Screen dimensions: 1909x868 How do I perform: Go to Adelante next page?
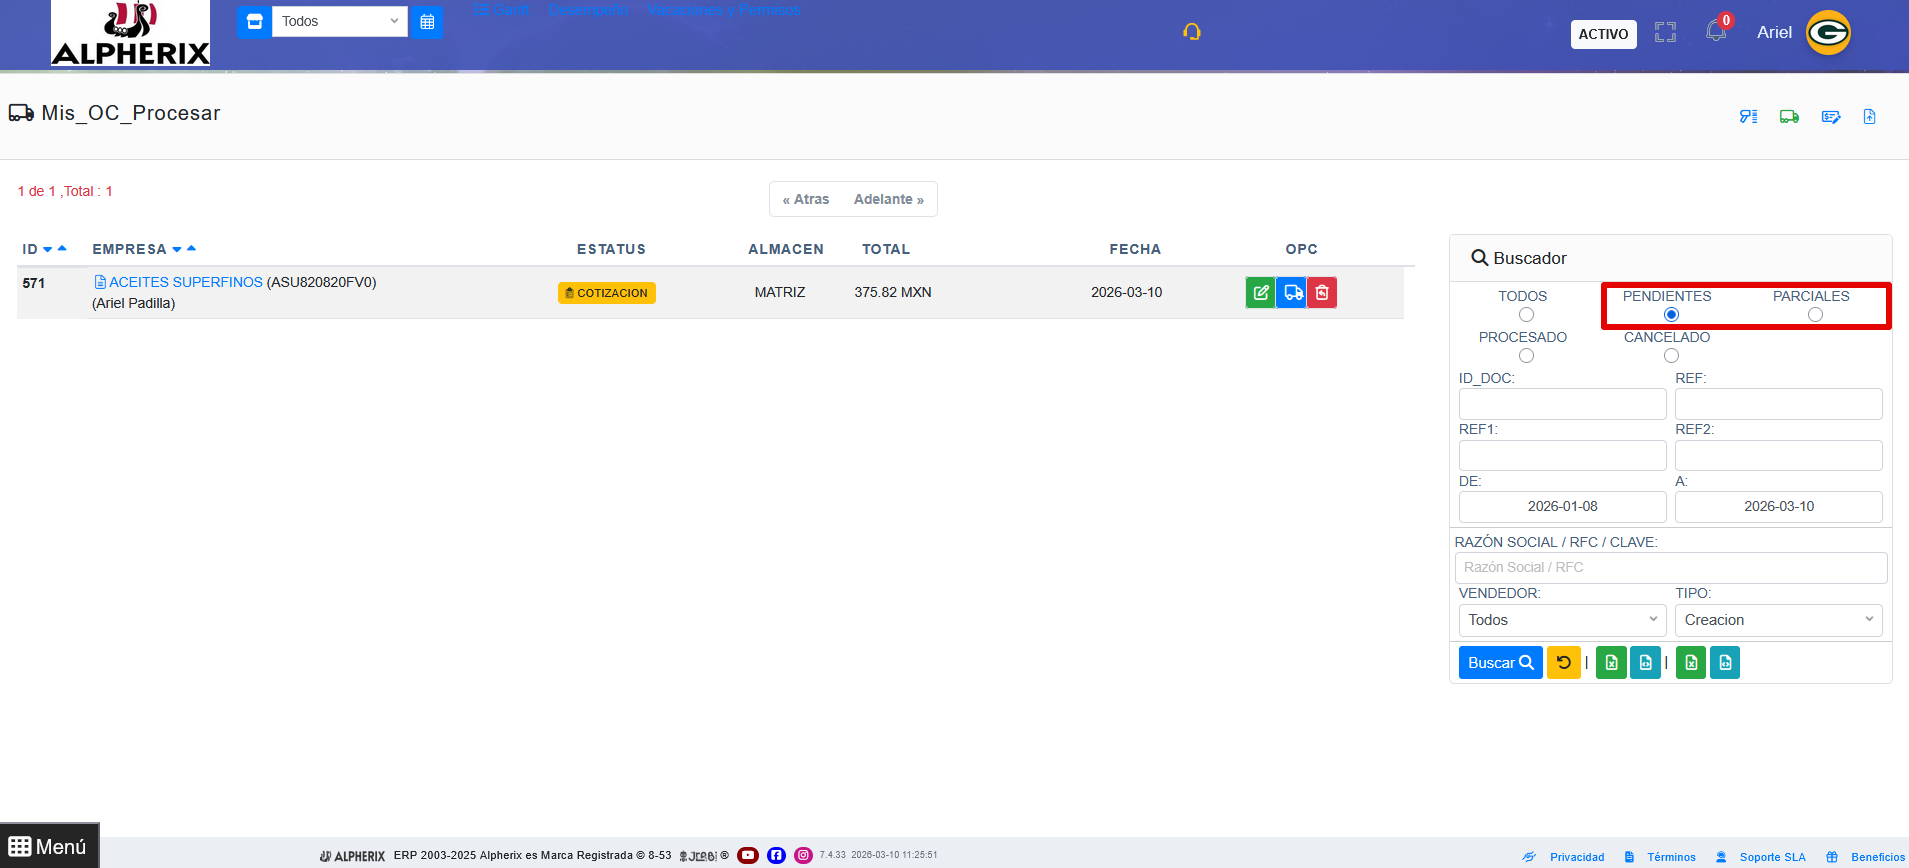click(889, 199)
